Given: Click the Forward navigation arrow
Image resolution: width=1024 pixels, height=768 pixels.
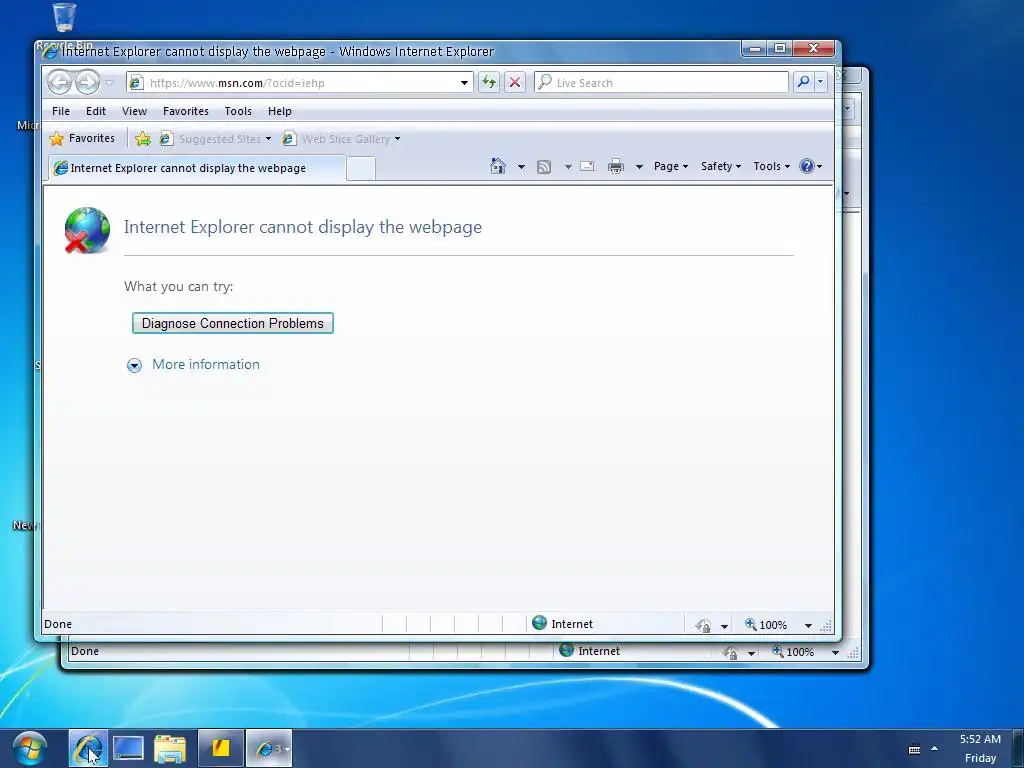Looking at the screenshot, I should click(x=87, y=82).
